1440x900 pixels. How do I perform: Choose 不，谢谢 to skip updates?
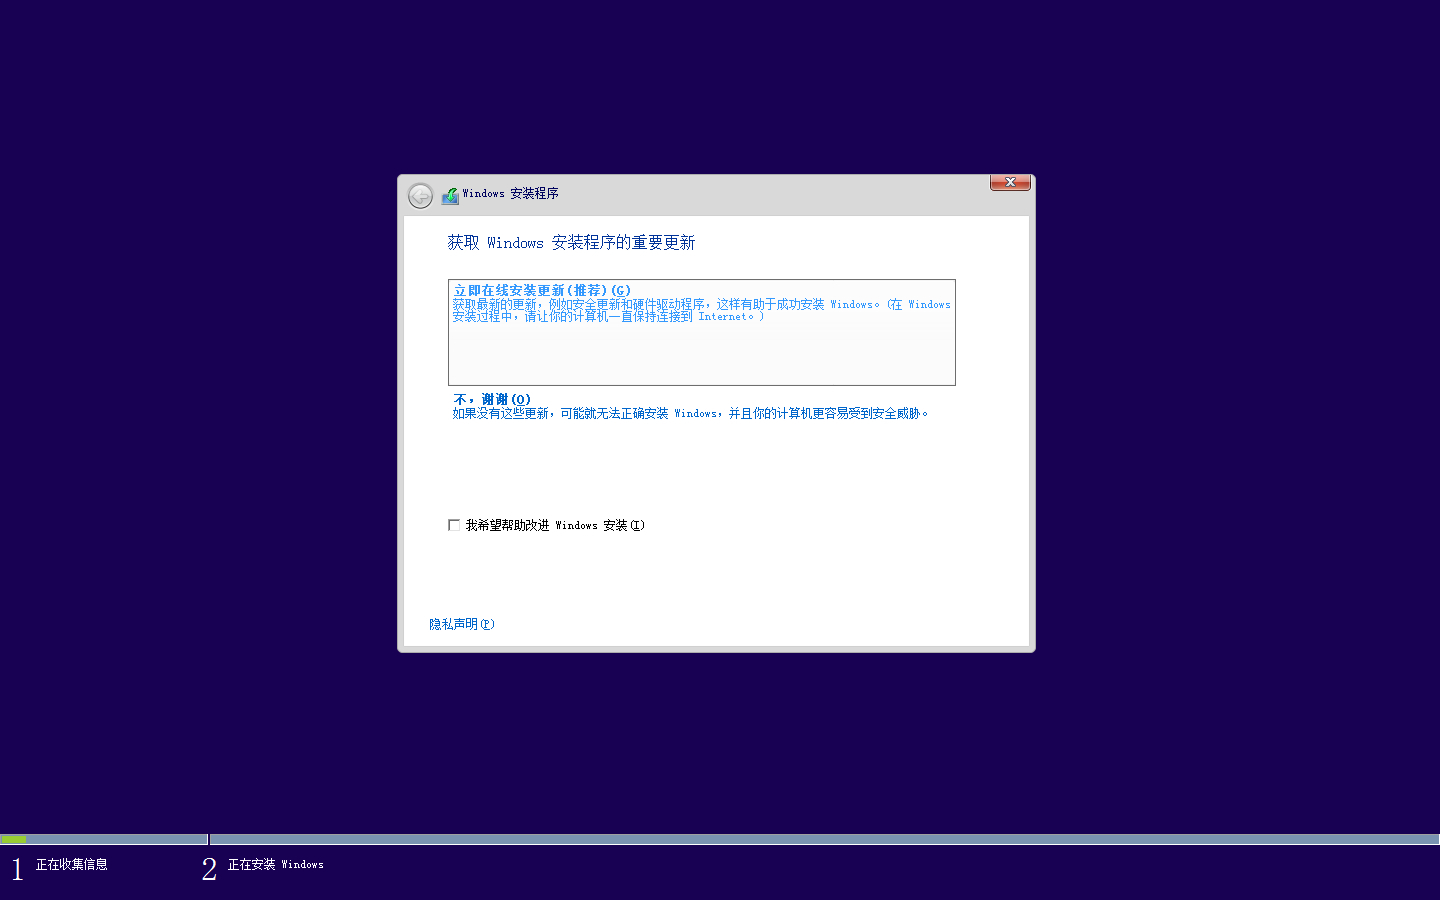[x=492, y=399]
